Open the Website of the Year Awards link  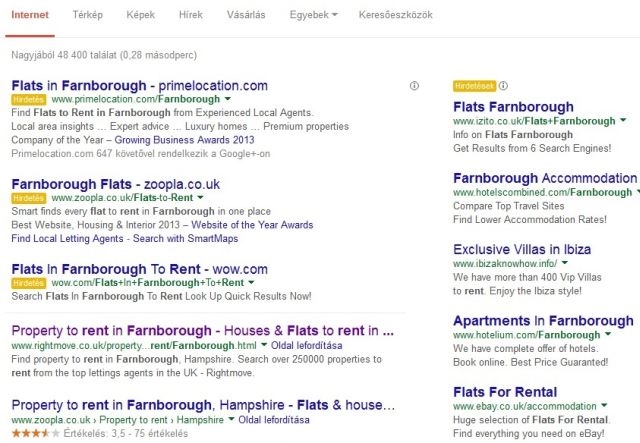[252, 225]
